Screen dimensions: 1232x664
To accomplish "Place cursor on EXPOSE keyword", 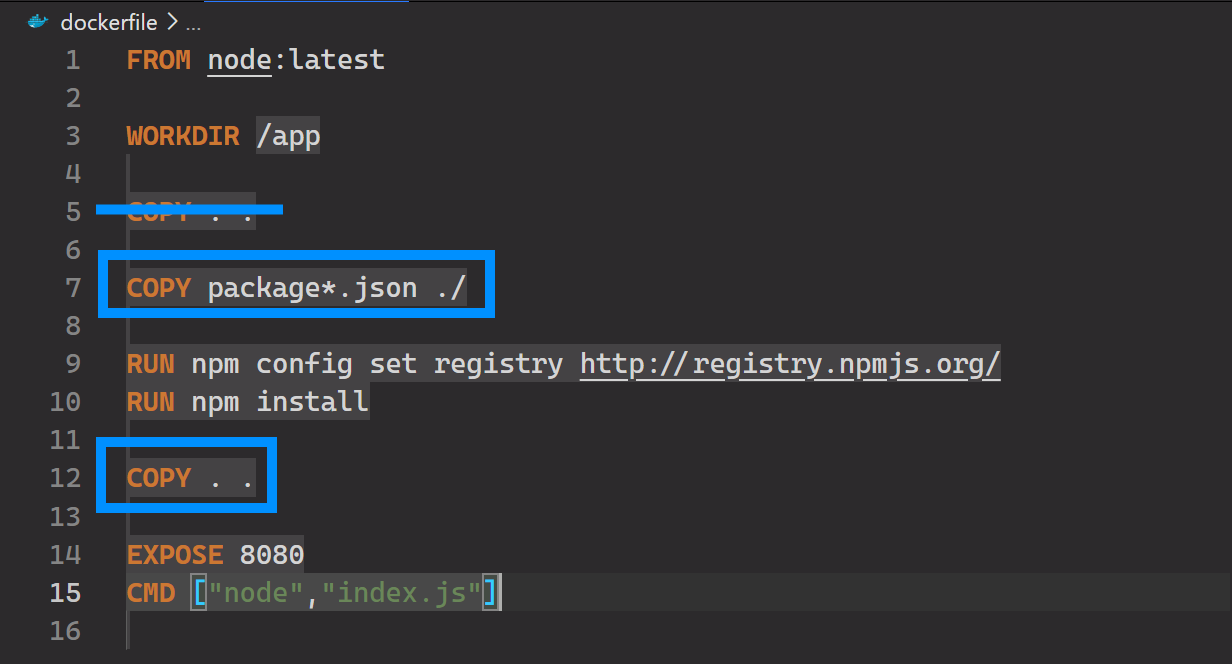I will tap(175, 554).
